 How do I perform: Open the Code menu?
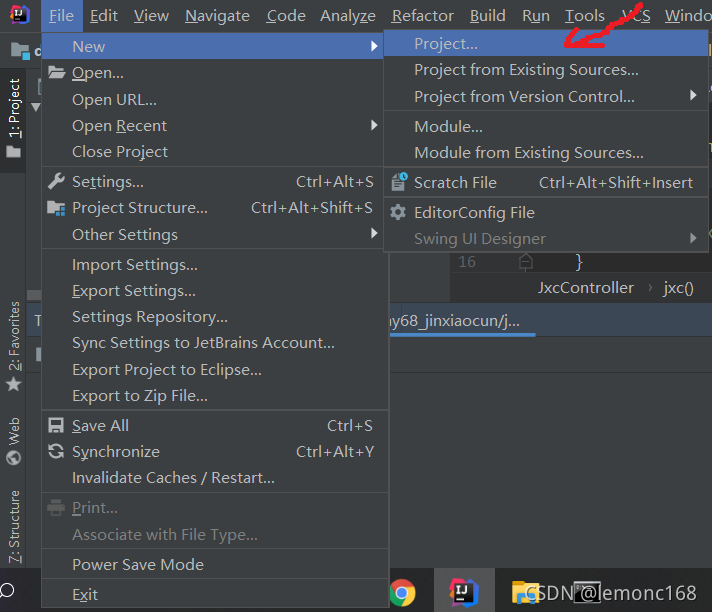[x=286, y=16]
